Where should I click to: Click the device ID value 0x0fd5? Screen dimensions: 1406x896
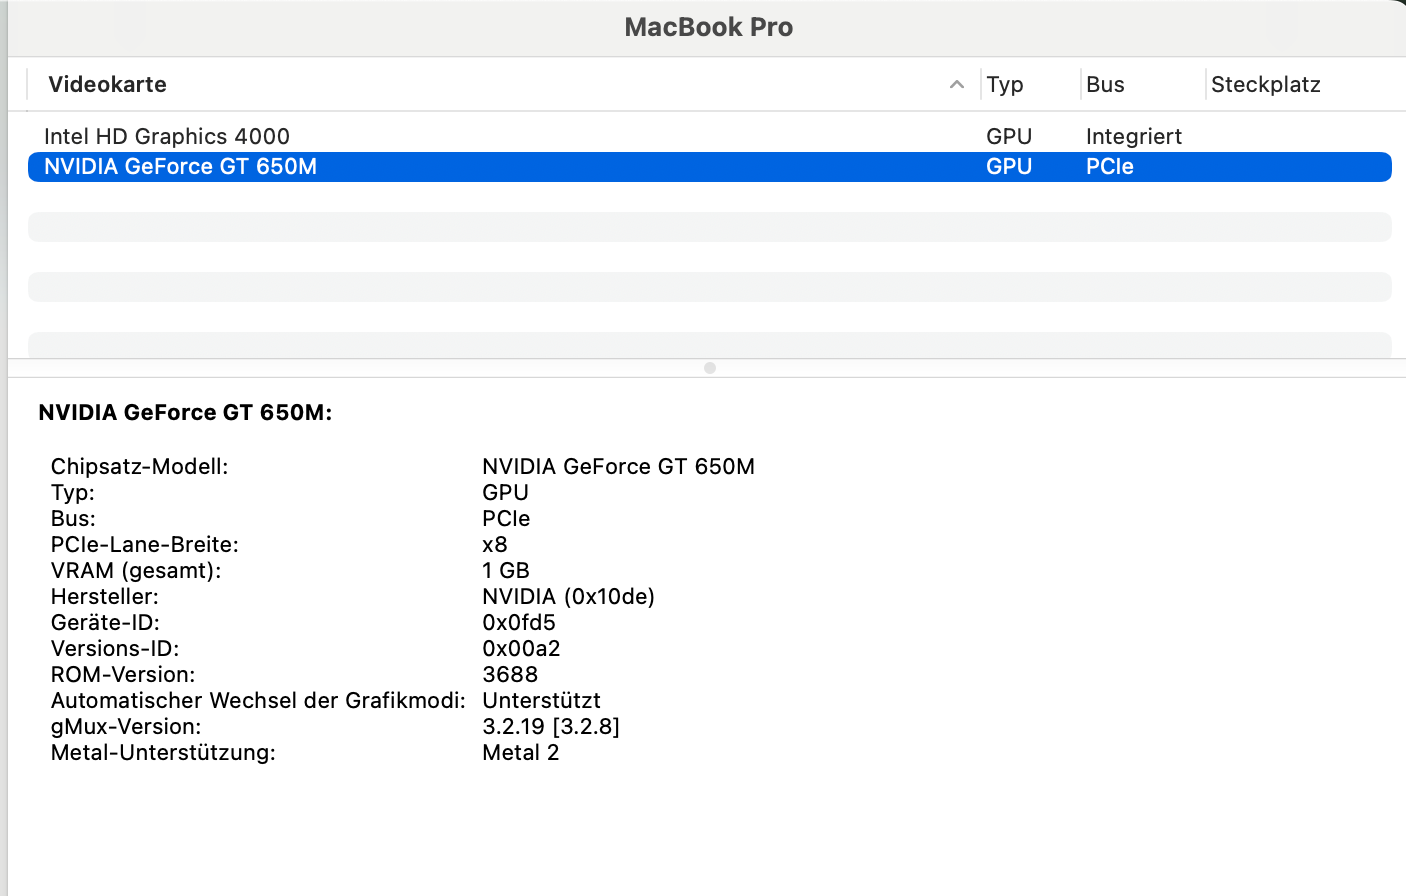pyautogui.click(x=519, y=622)
